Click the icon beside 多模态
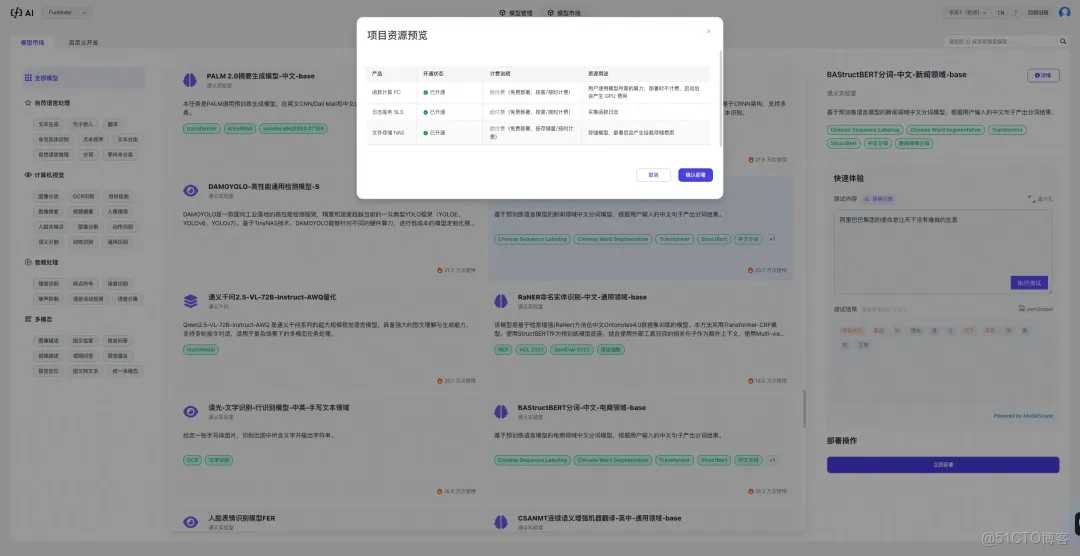The height and width of the screenshot is (556, 1080). tap(28, 319)
